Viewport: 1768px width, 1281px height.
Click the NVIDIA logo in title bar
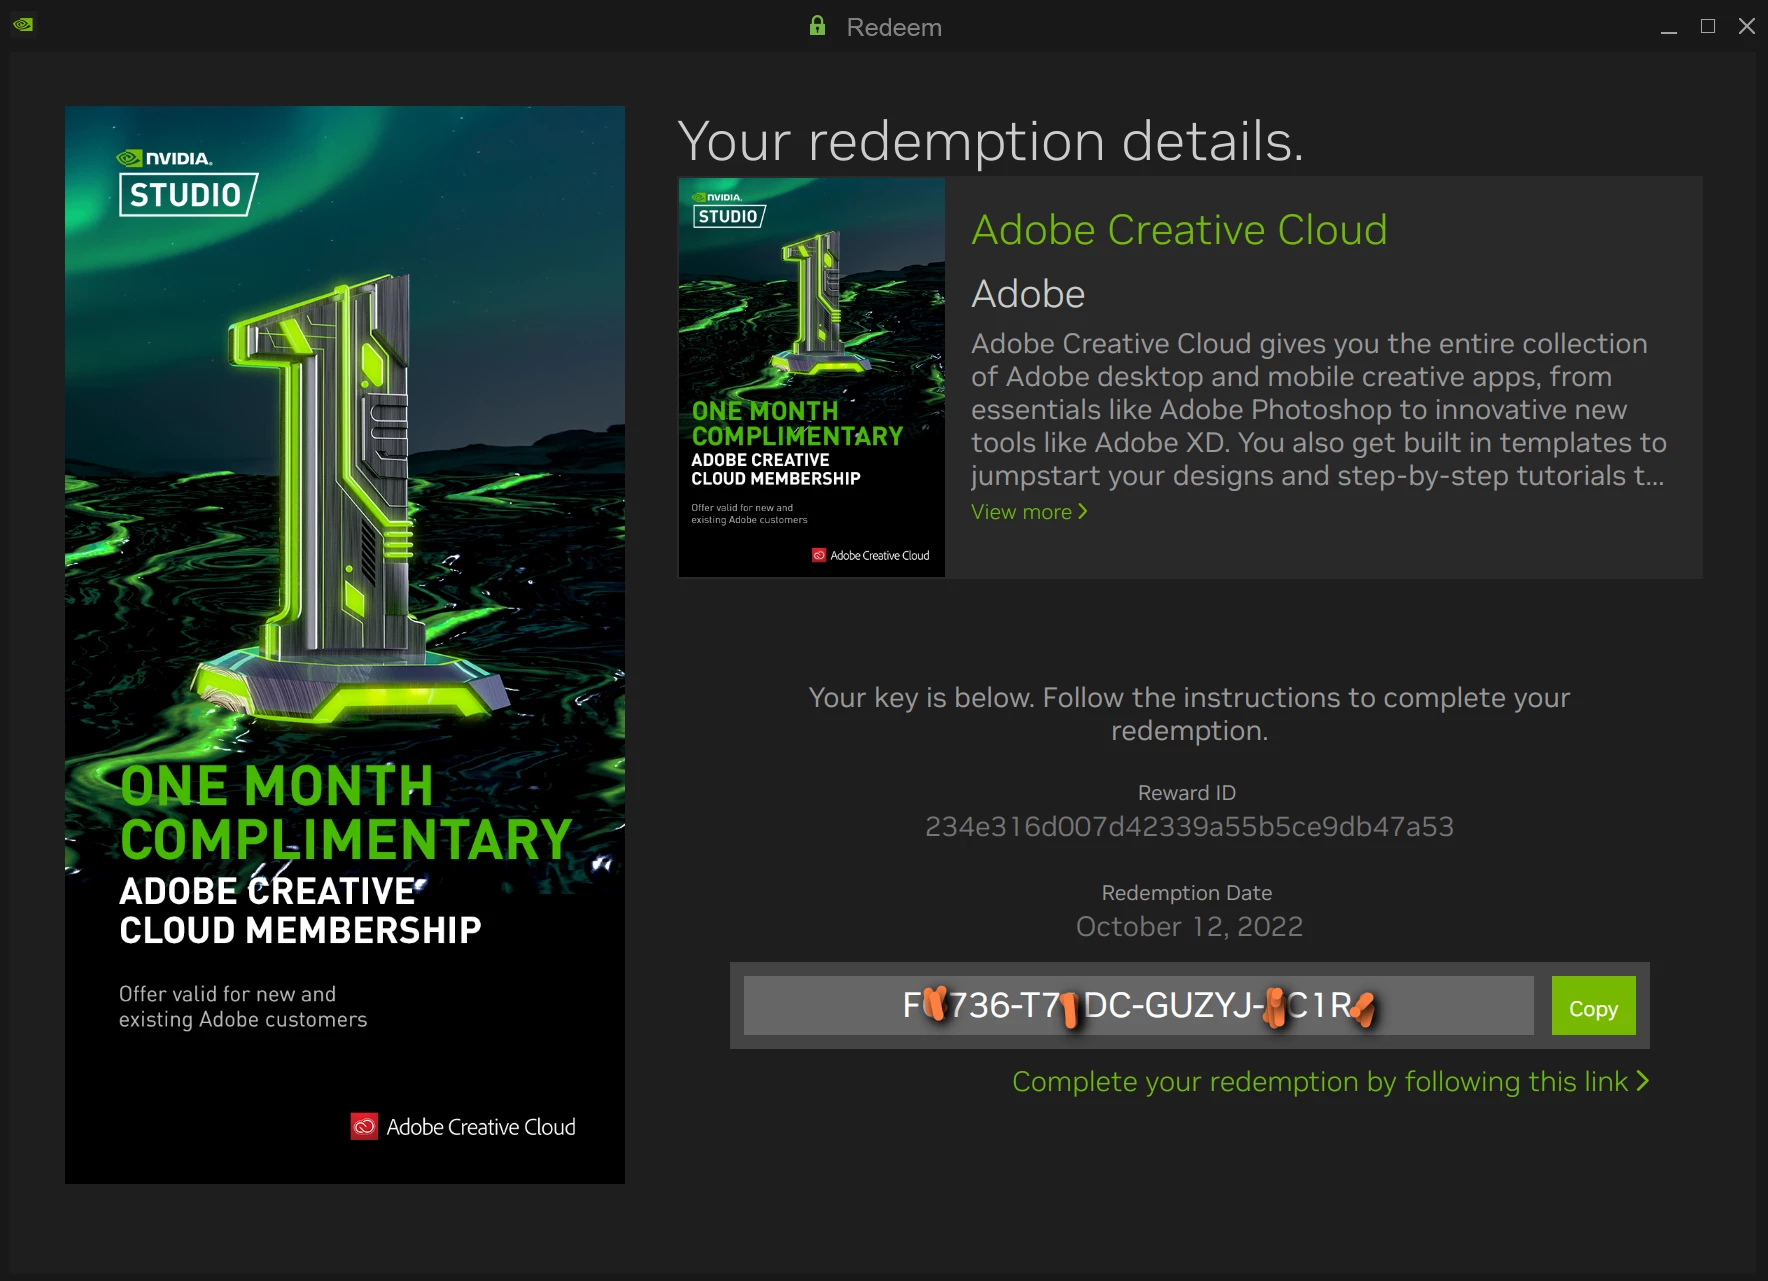(x=23, y=24)
